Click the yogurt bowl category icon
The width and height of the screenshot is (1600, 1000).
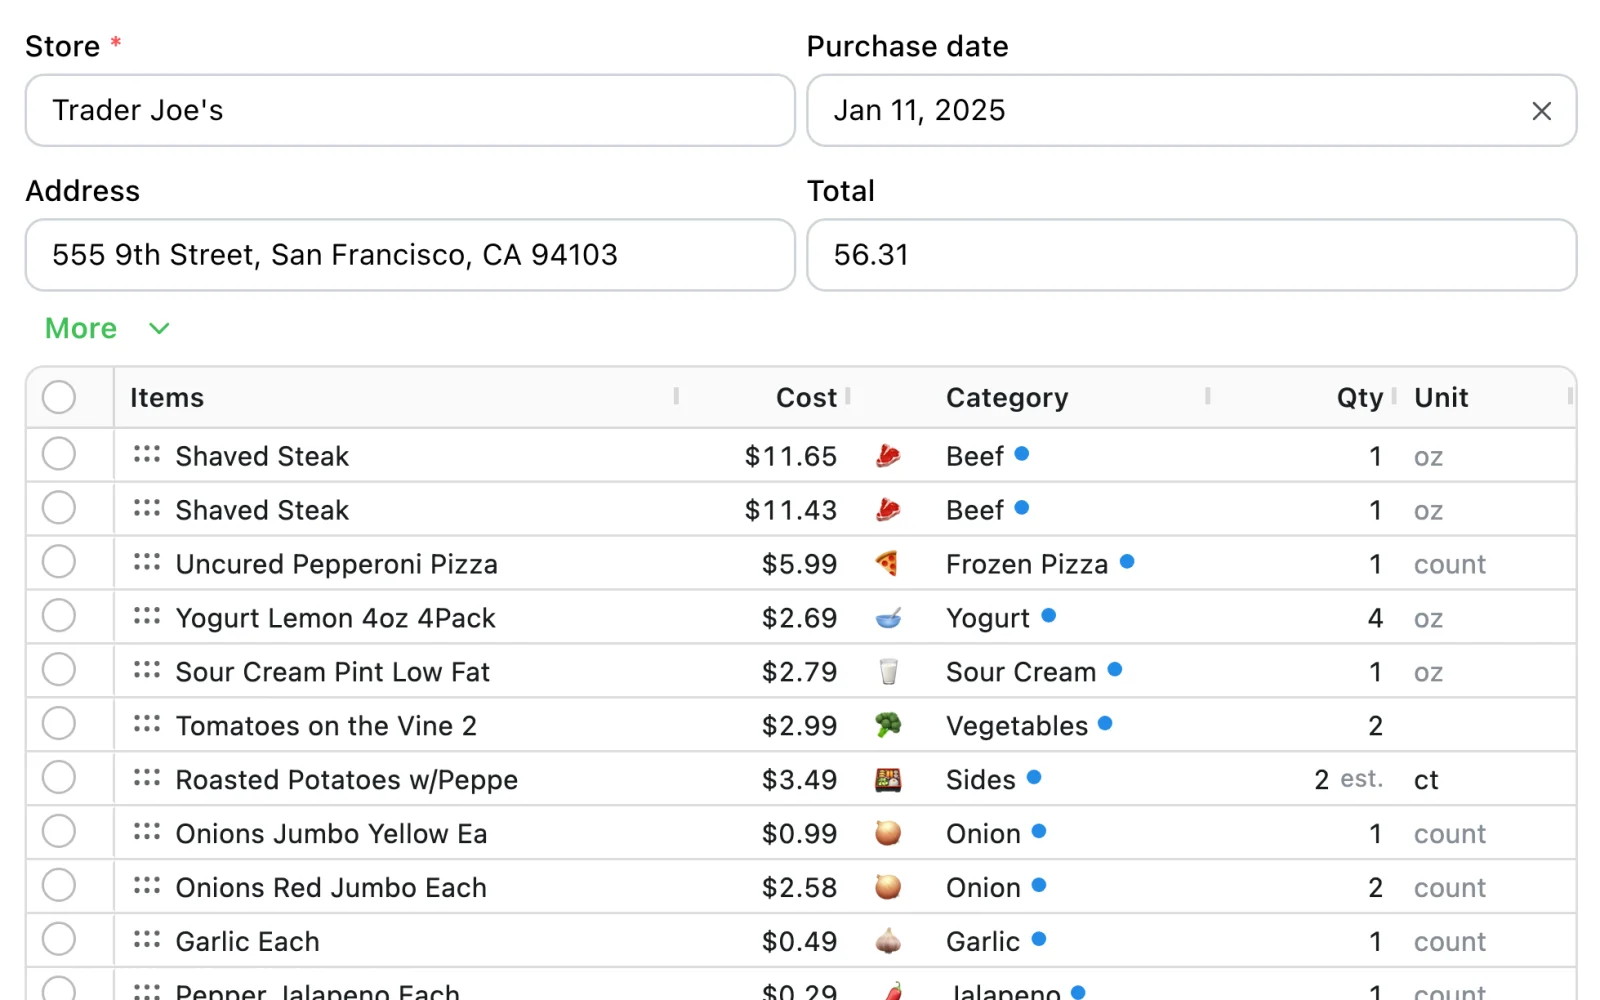click(x=888, y=618)
